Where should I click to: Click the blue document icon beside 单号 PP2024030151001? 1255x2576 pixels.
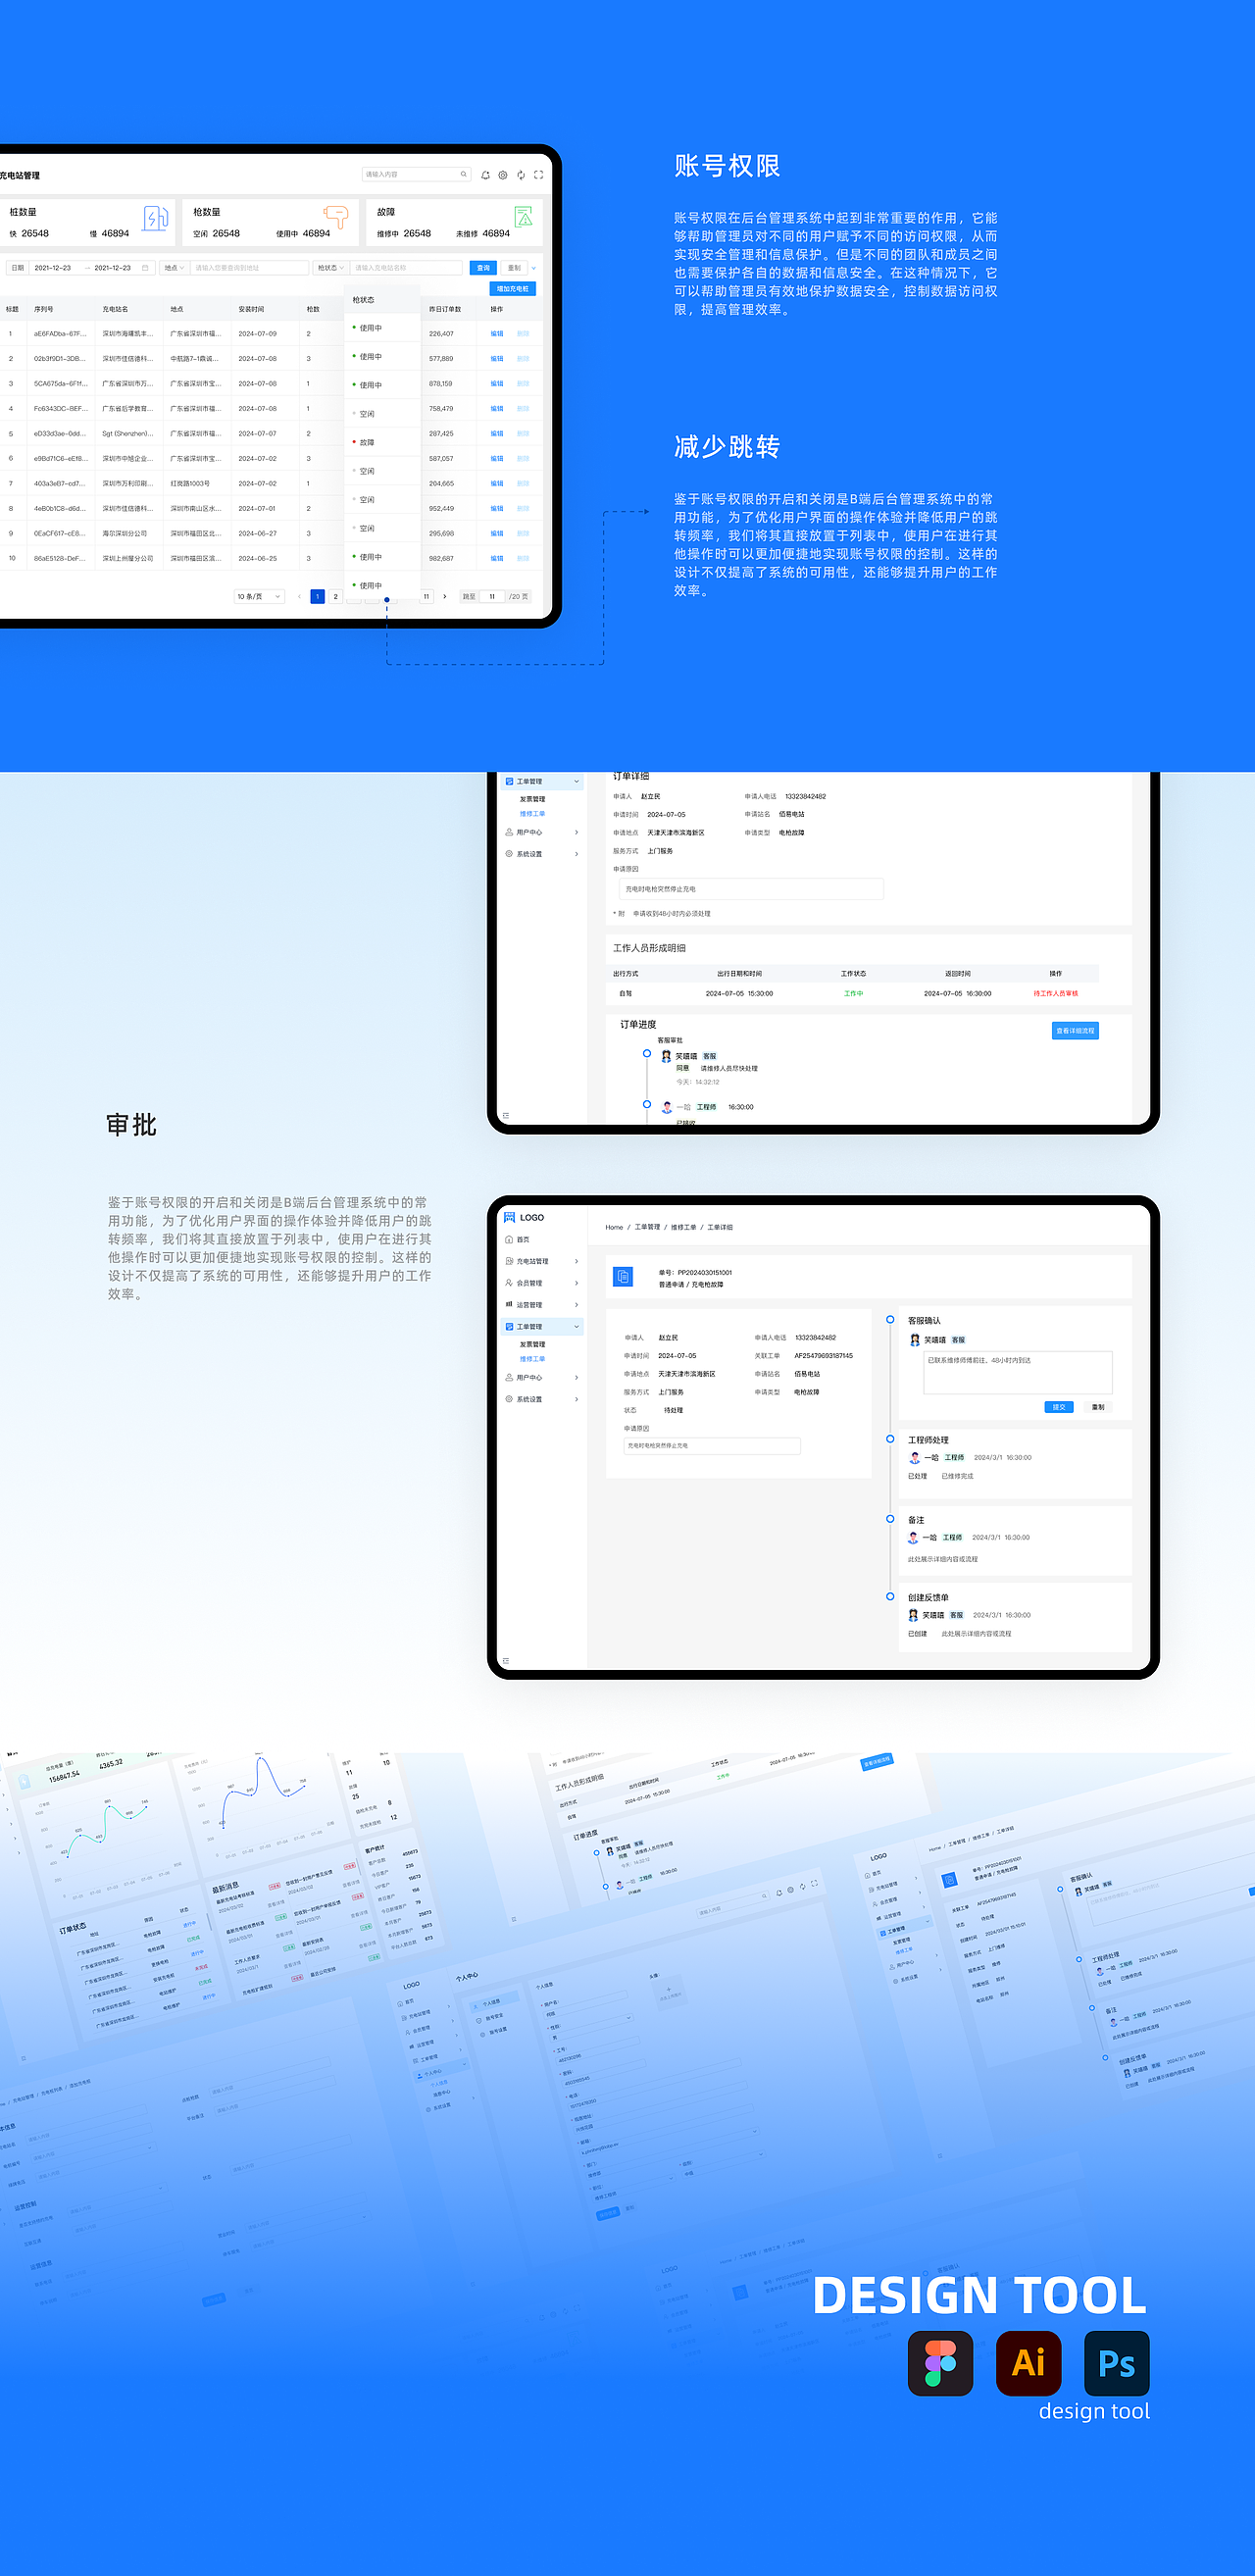(623, 1276)
